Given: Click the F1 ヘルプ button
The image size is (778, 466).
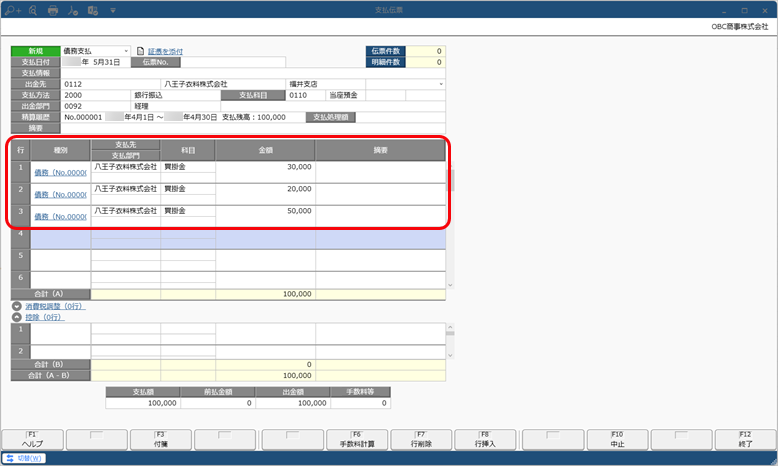Looking at the screenshot, I should click(x=33, y=440).
